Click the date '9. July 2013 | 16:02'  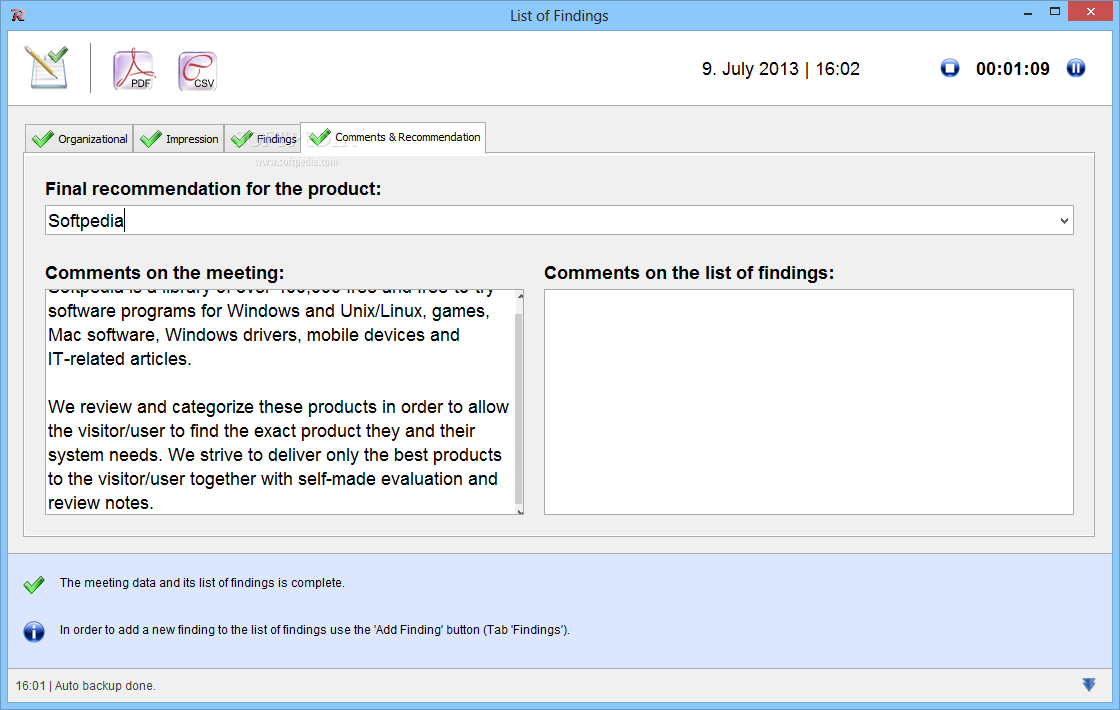point(781,69)
